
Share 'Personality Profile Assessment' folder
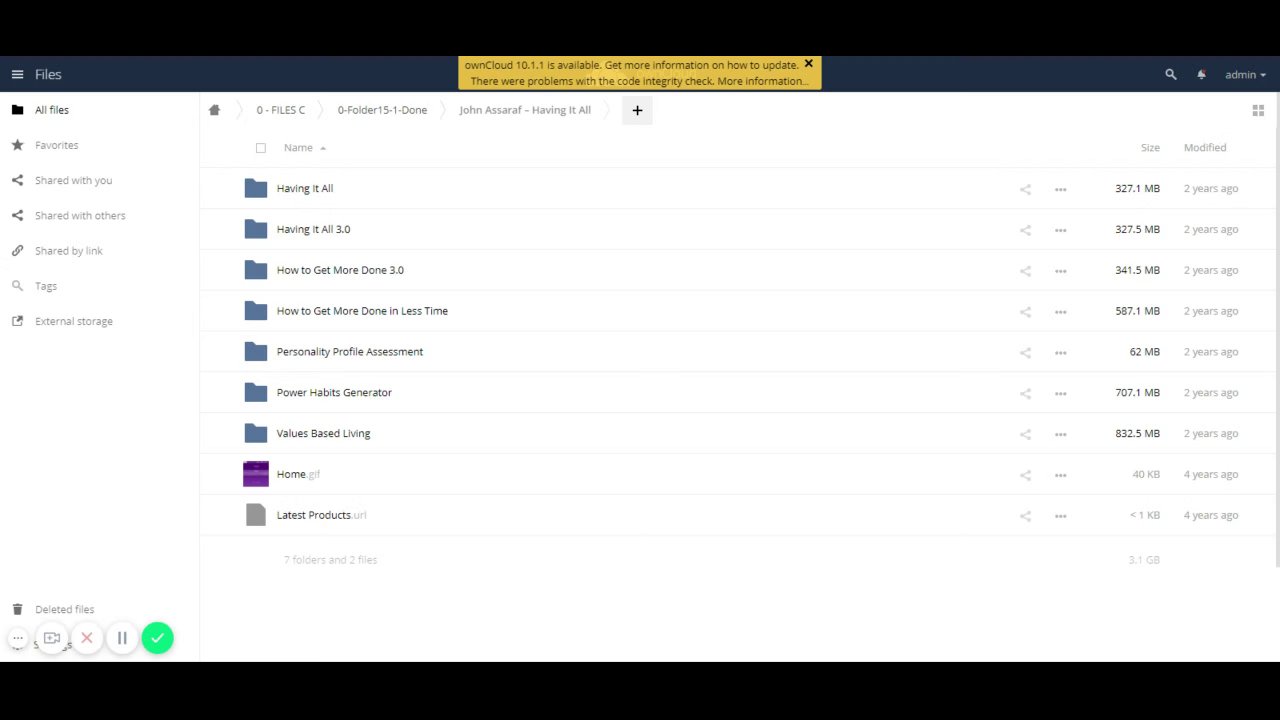[x=1025, y=352]
